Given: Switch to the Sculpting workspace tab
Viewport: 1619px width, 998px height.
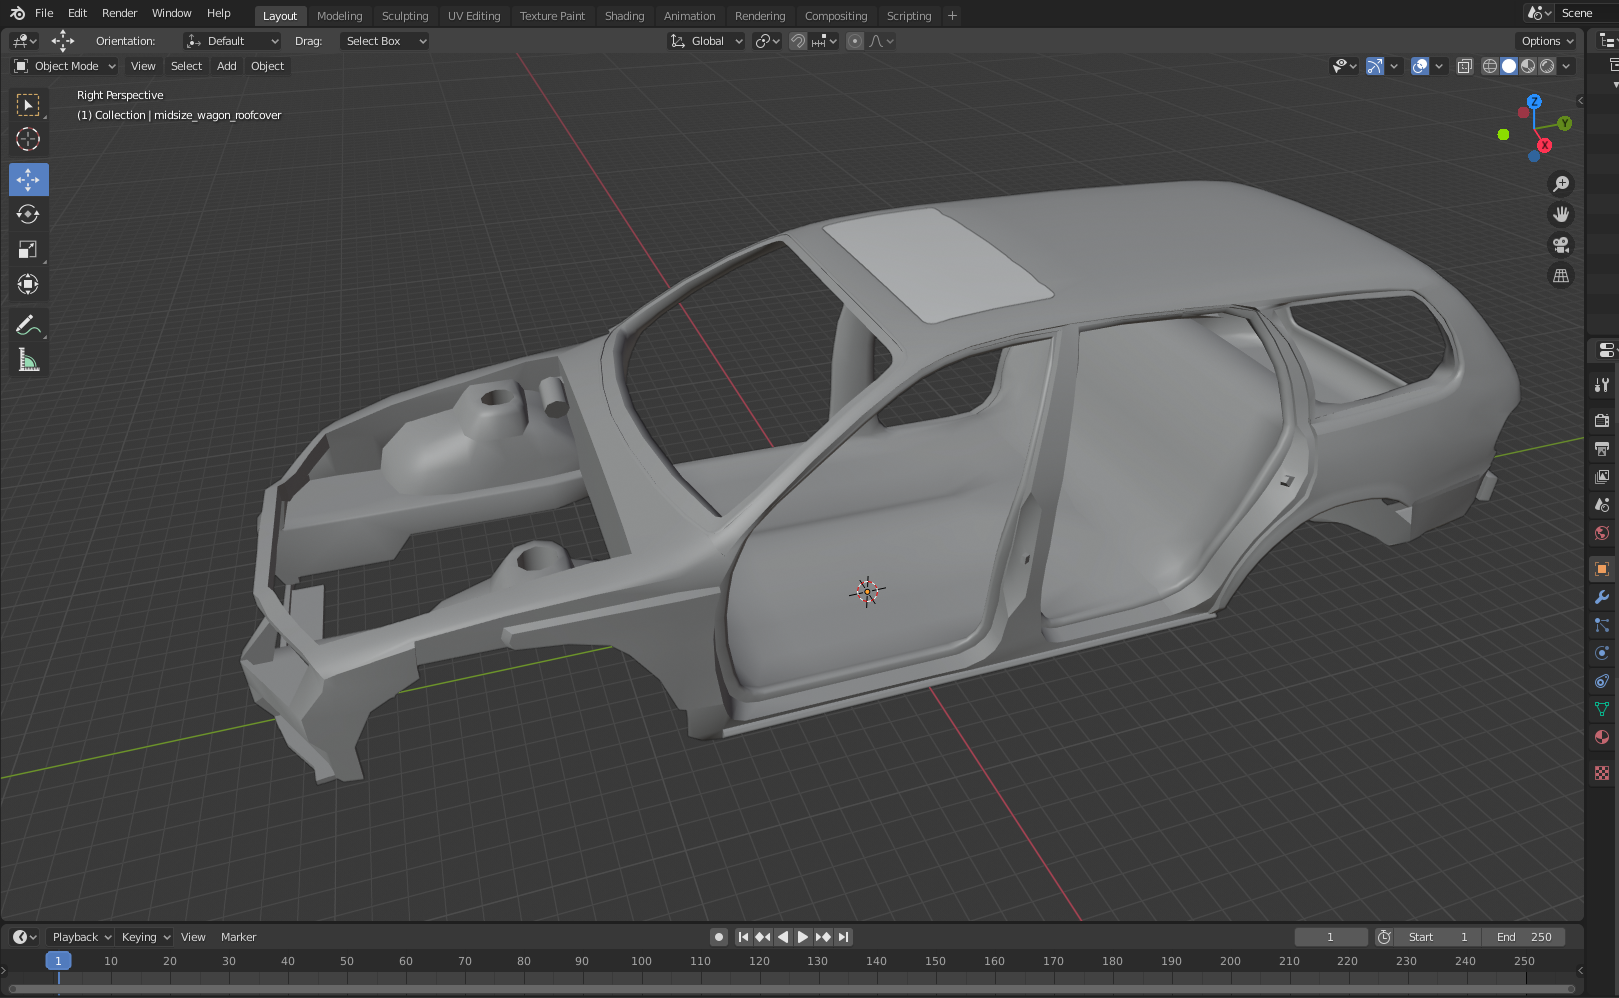Looking at the screenshot, I should [404, 16].
